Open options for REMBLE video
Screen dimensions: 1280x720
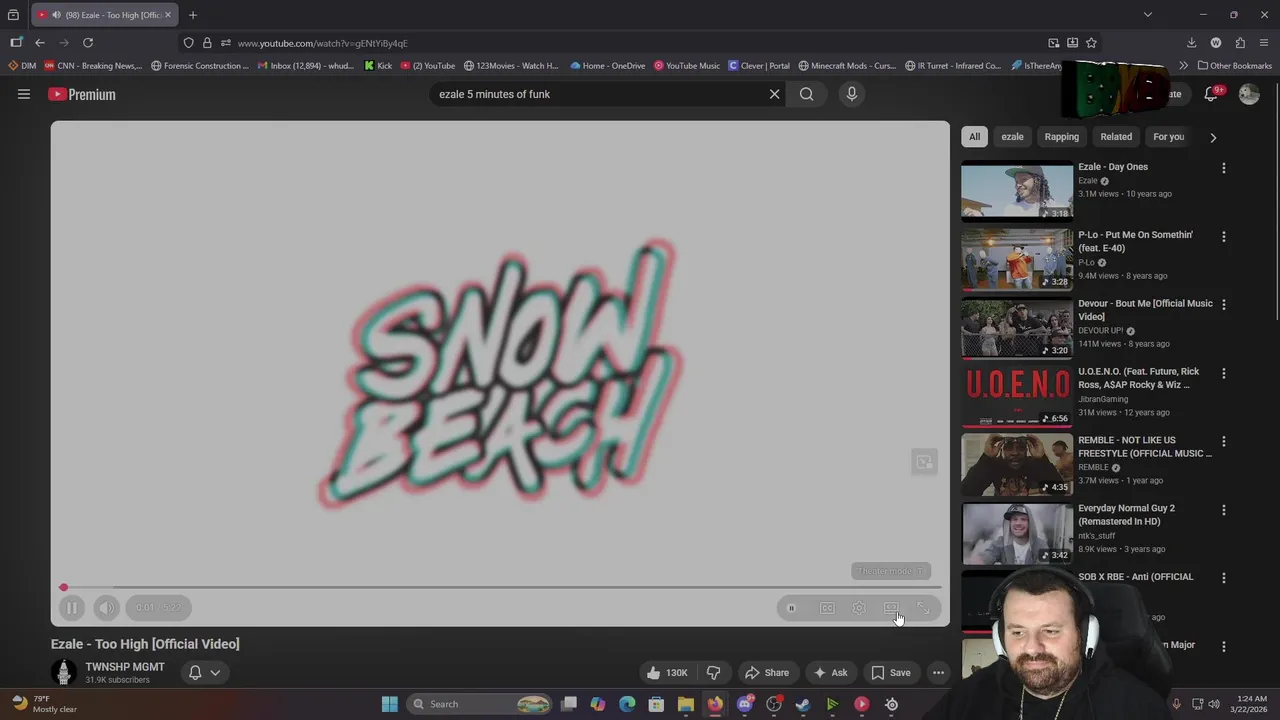(1223, 442)
